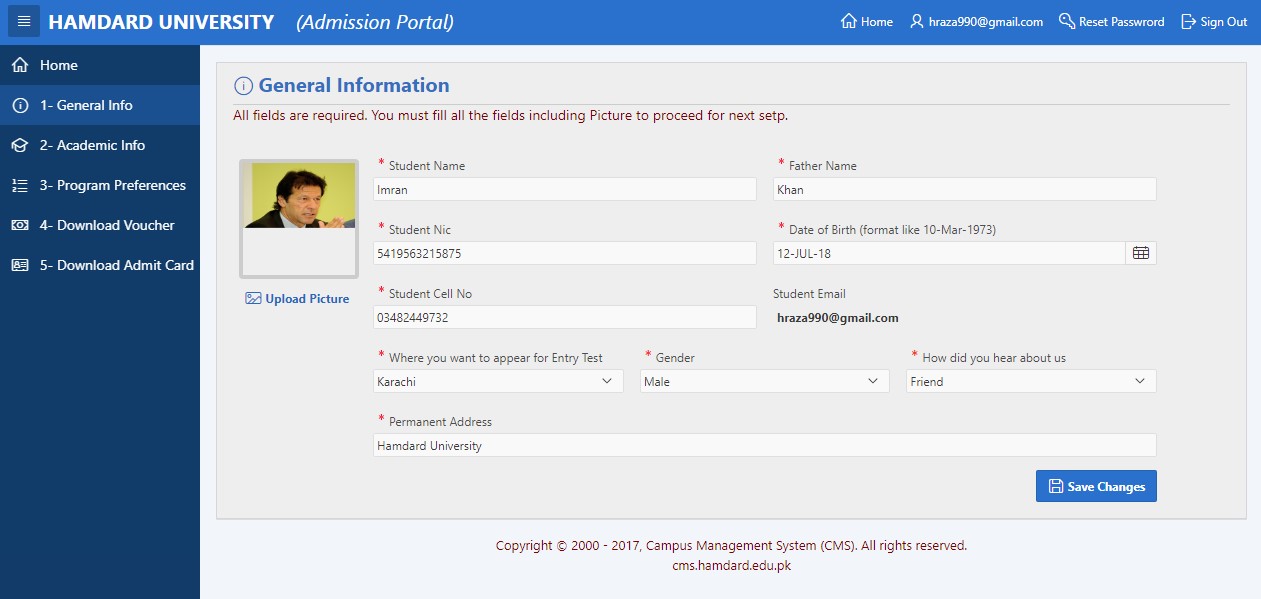The height and width of the screenshot is (599, 1261).
Task: Click the graduation cap icon for Academic Info
Action: click(x=19, y=145)
